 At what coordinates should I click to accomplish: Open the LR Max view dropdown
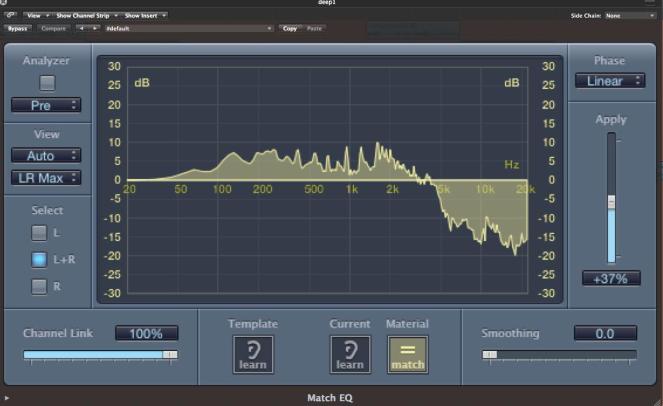46,178
